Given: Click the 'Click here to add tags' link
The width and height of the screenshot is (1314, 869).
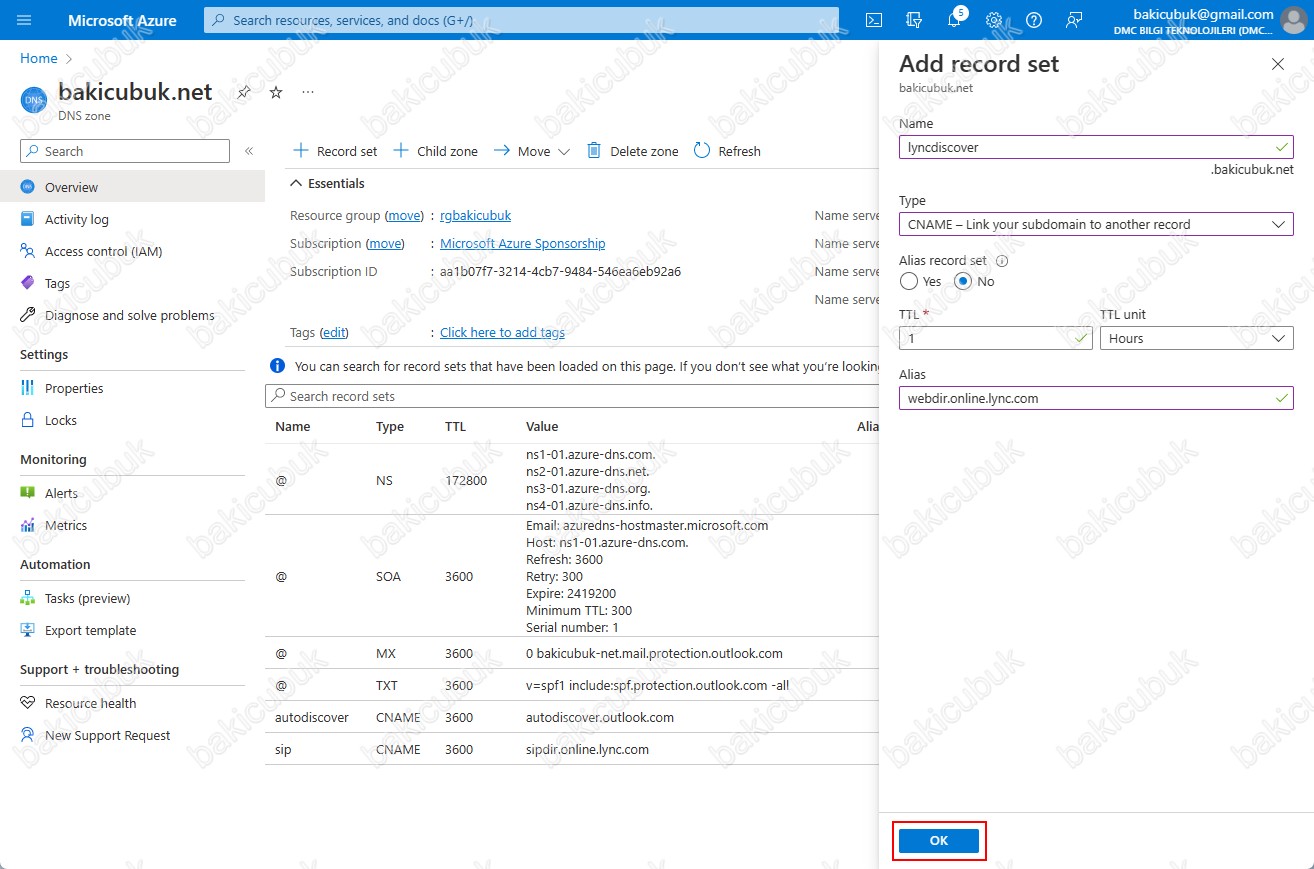Looking at the screenshot, I should (502, 333).
